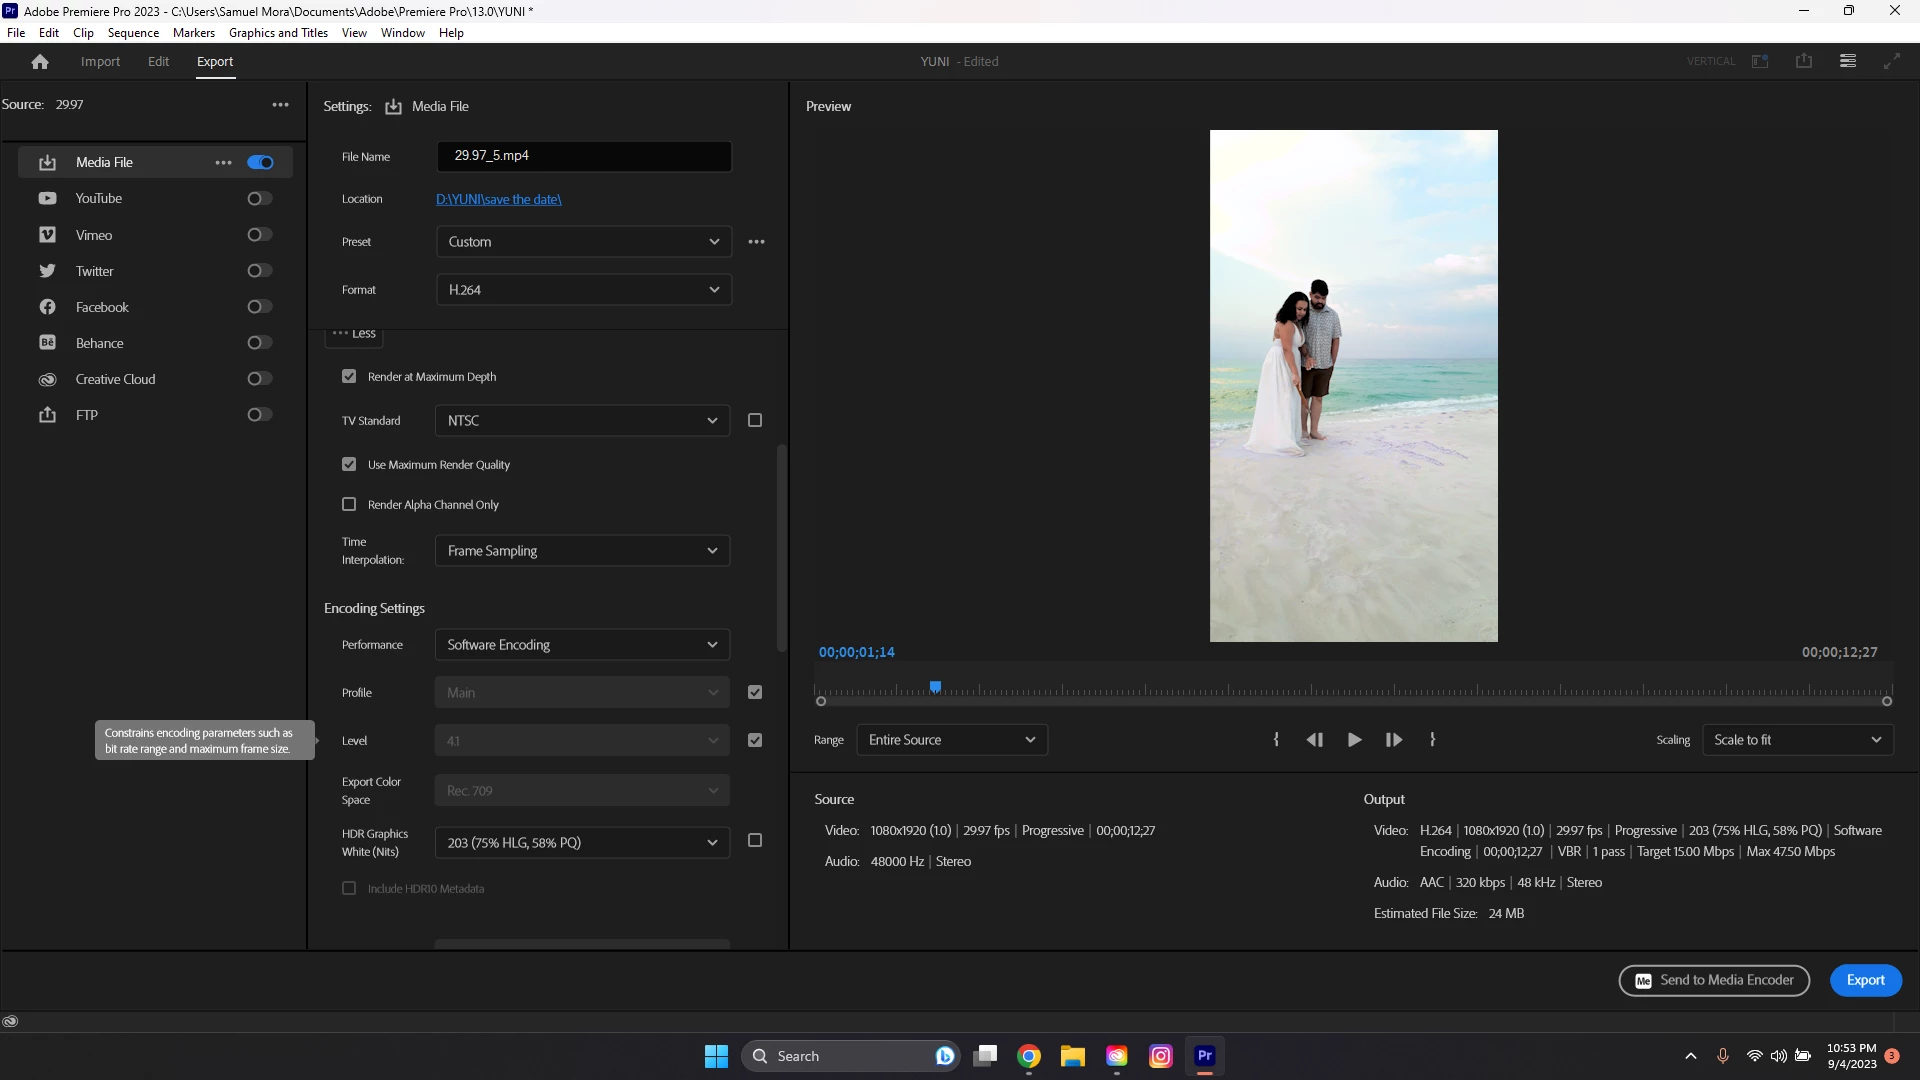Click the blue playhead on preview timeline

[x=935, y=687]
